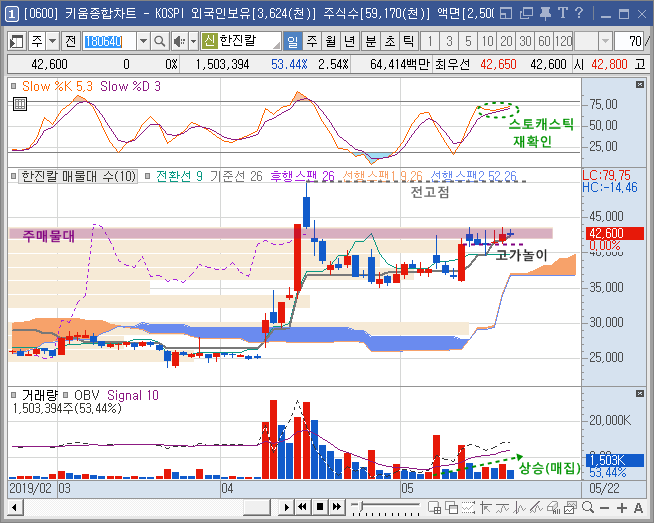Open the stock code dropdown arrow
The height and width of the screenshot is (523, 654).
pos(143,41)
